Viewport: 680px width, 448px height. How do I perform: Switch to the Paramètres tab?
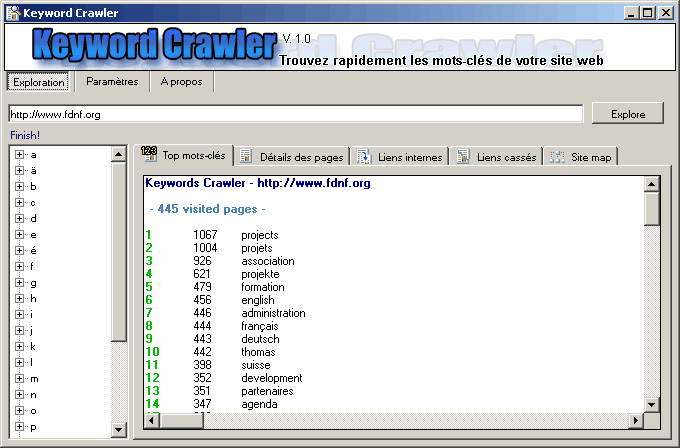point(112,82)
